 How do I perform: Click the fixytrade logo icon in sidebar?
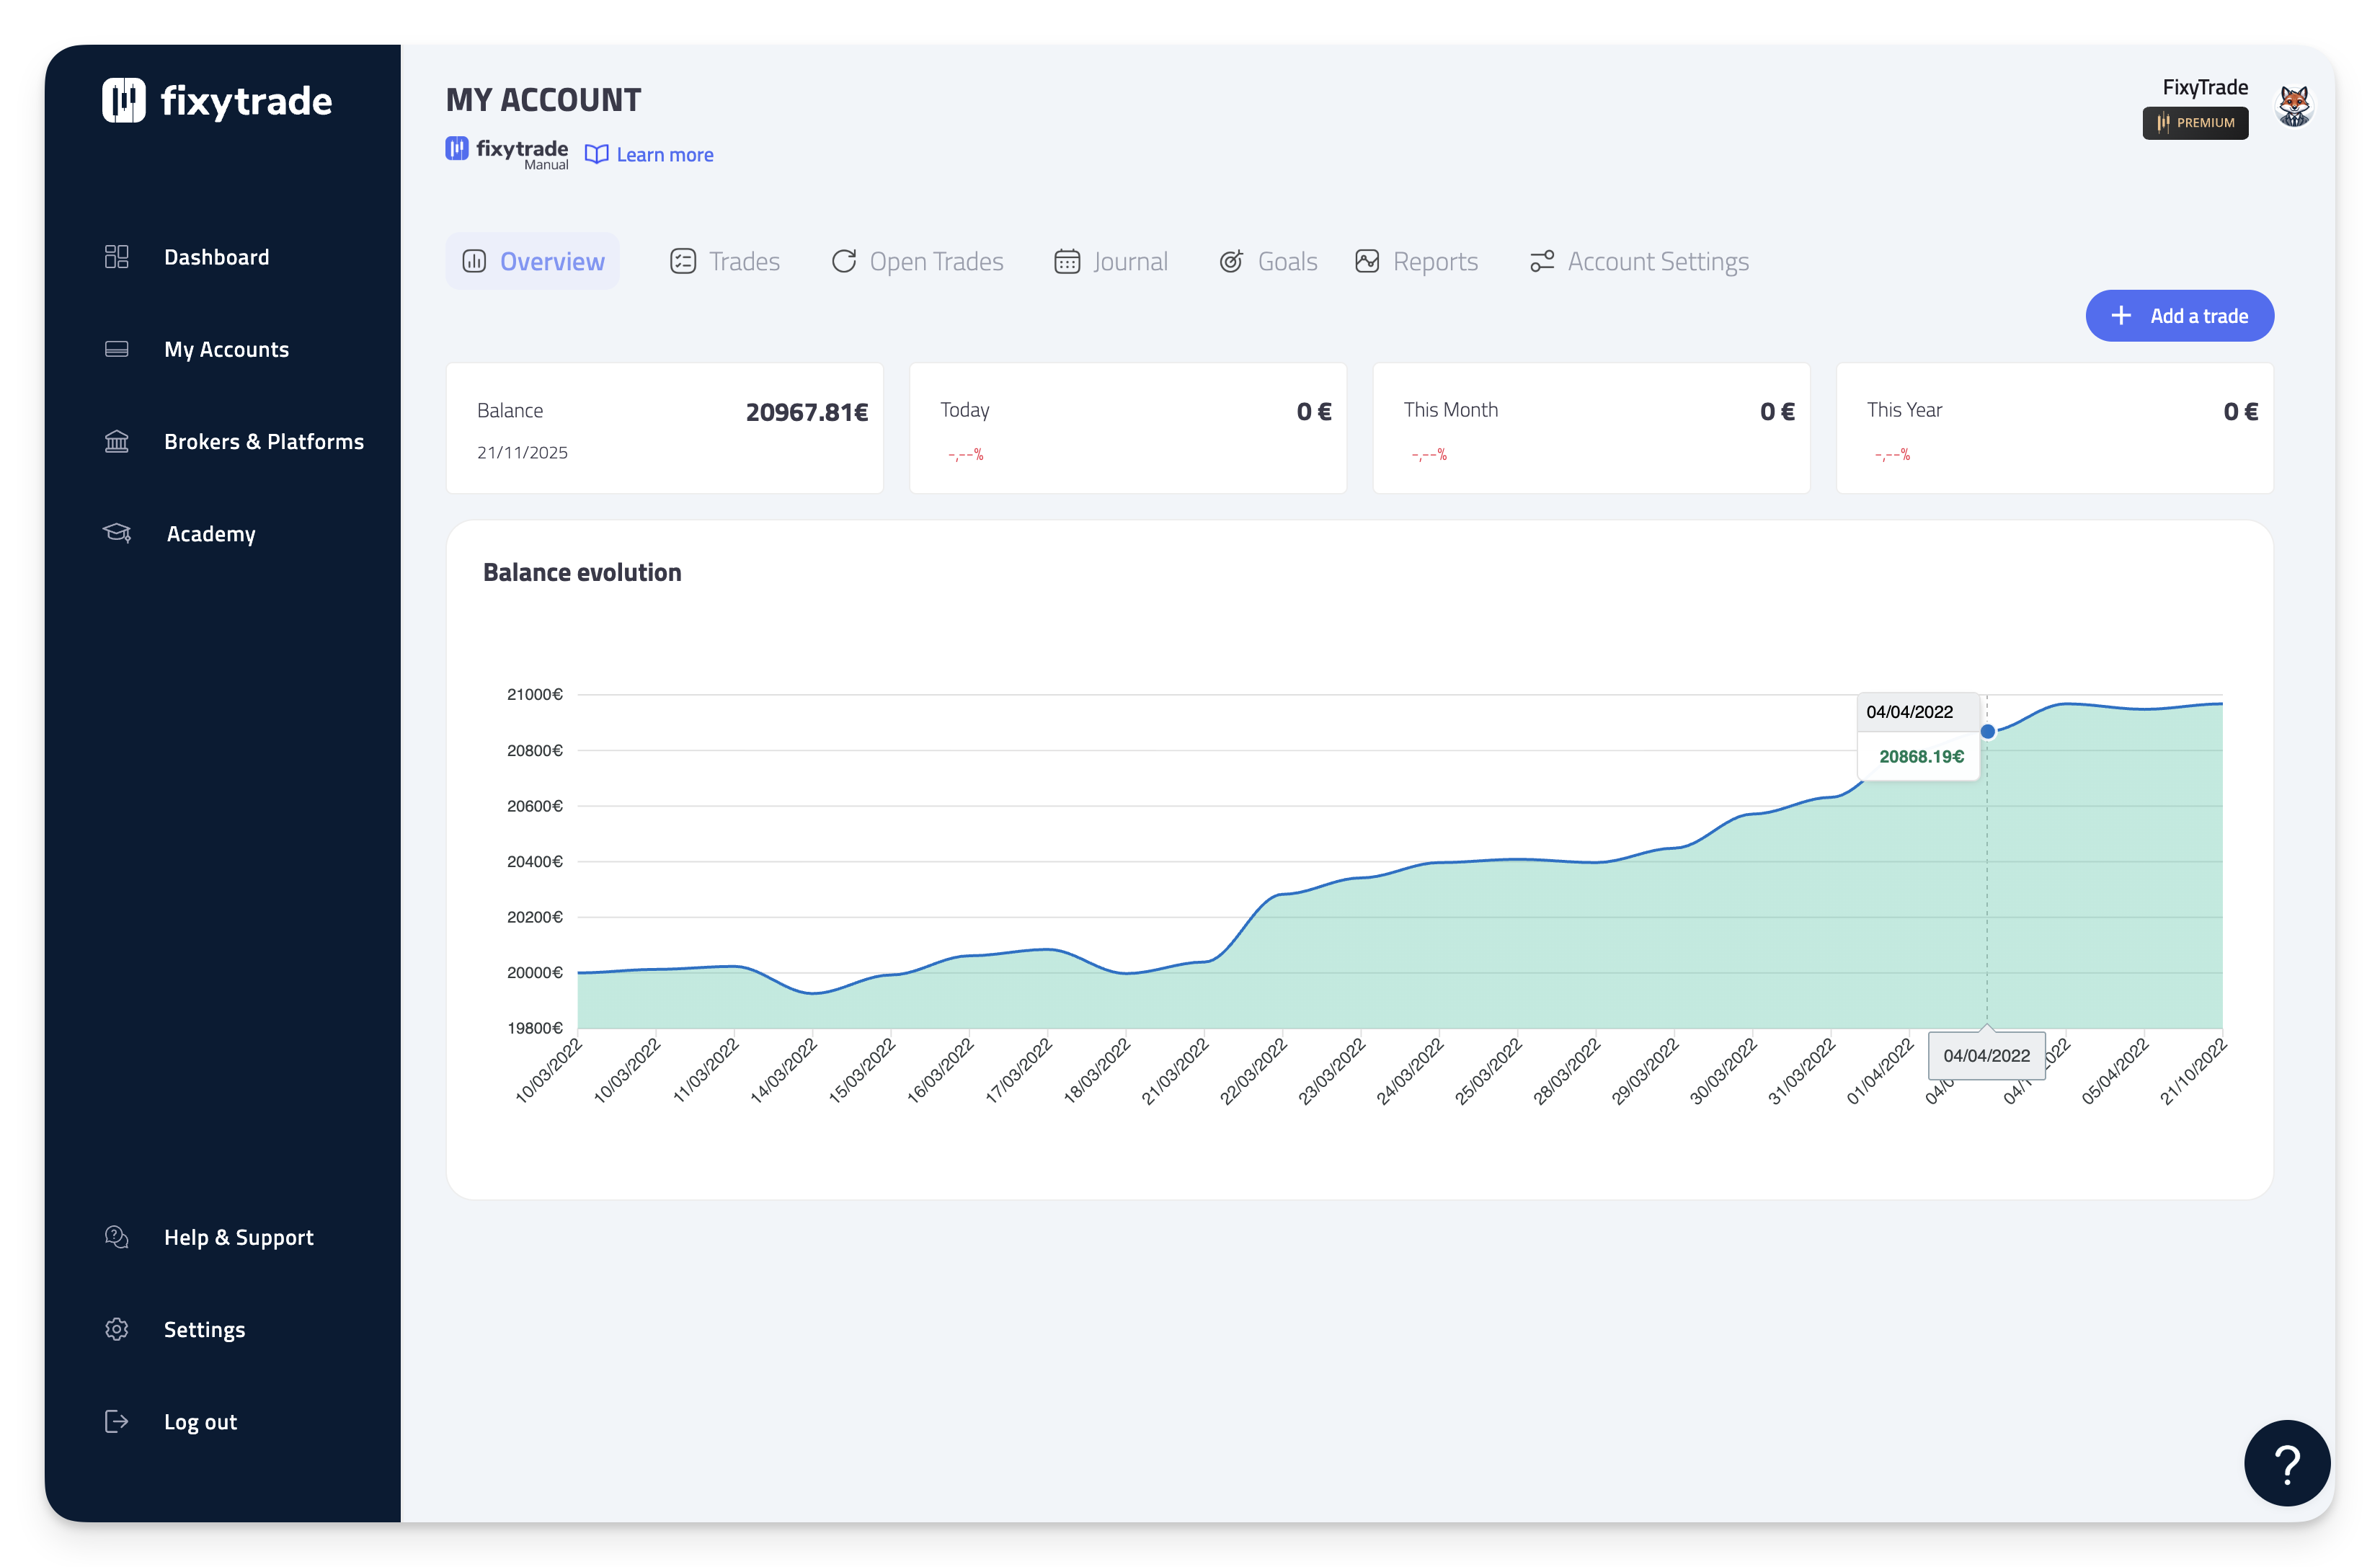point(124,100)
